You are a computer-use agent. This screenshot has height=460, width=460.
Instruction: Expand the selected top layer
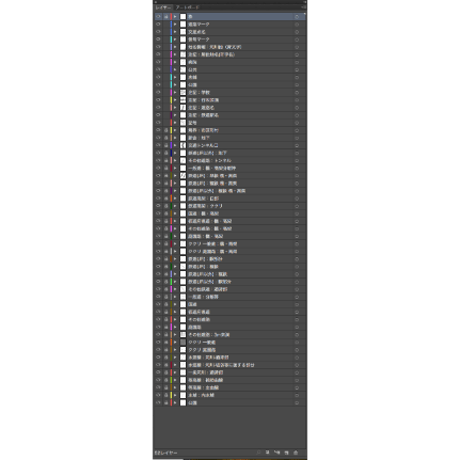click(175, 17)
